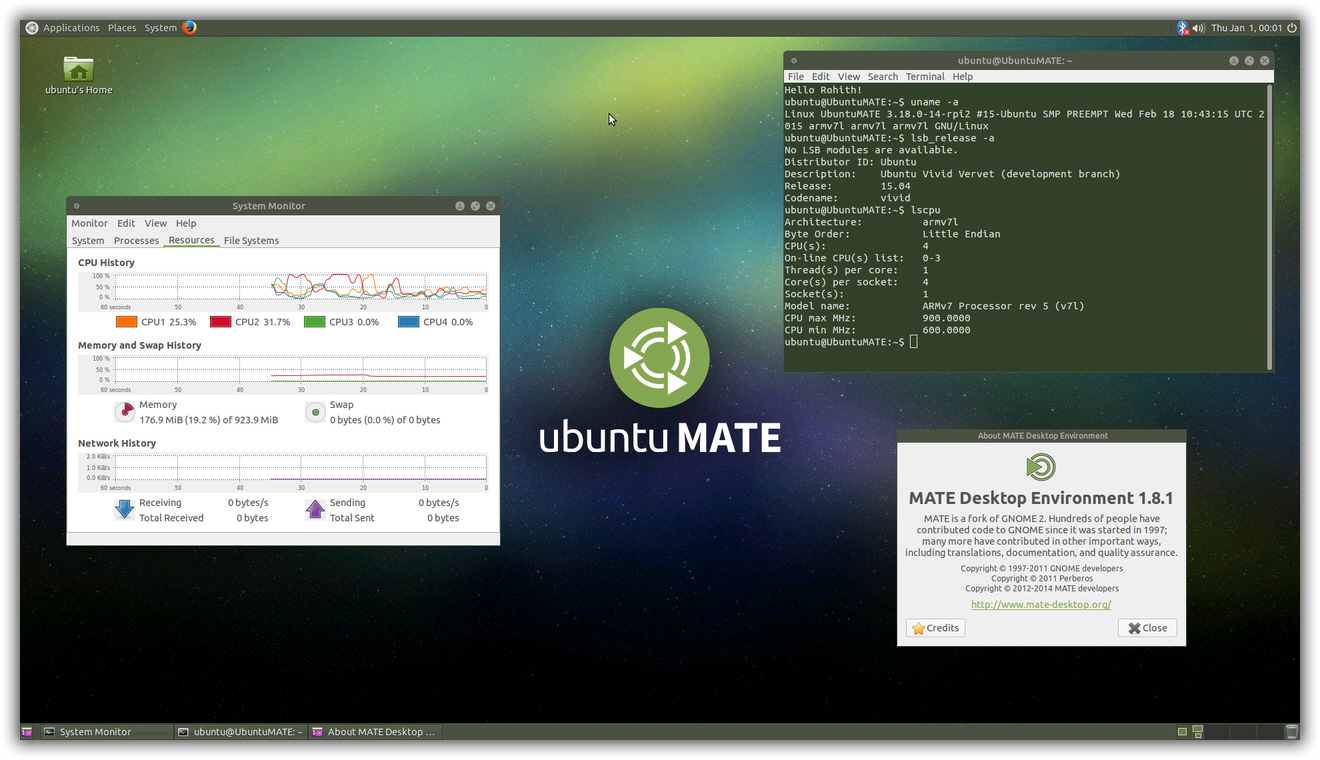The height and width of the screenshot is (760, 1320).
Task: Open View menu in System Monitor
Action: pos(155,223)
